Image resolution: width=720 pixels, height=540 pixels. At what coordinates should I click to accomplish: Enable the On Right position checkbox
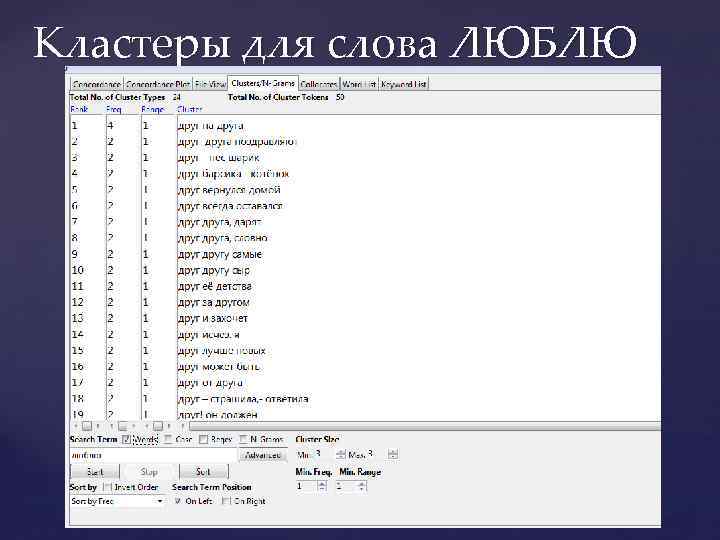pyautogui.click(x=226, y=501)
